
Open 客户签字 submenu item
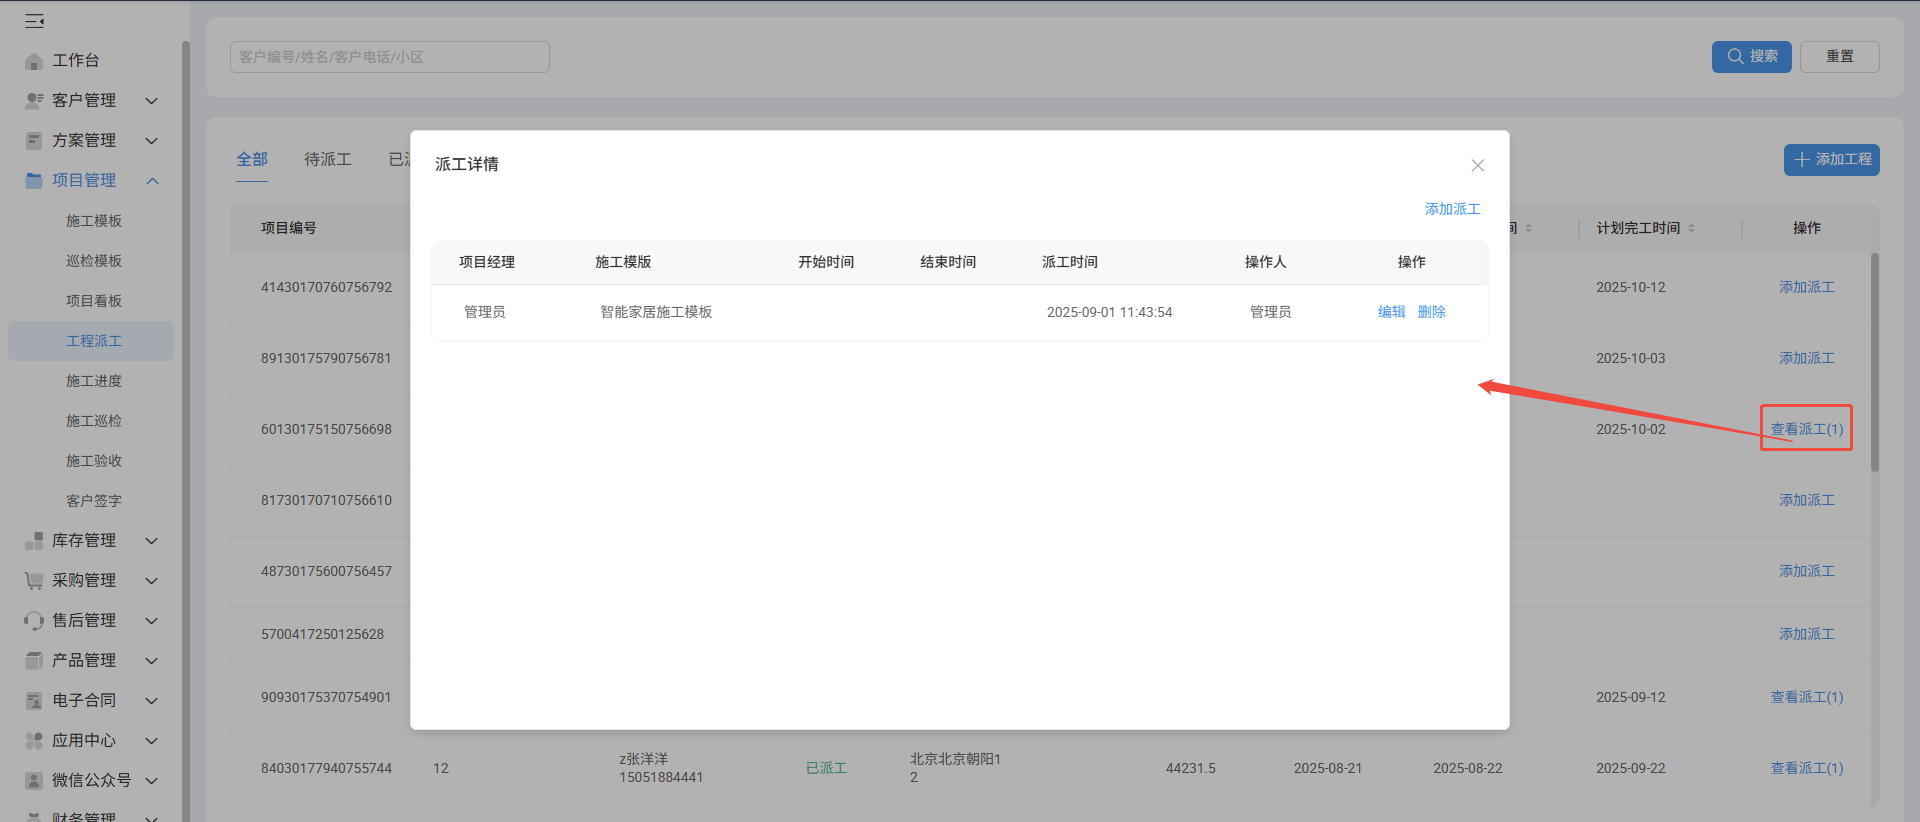coord(94,501)
